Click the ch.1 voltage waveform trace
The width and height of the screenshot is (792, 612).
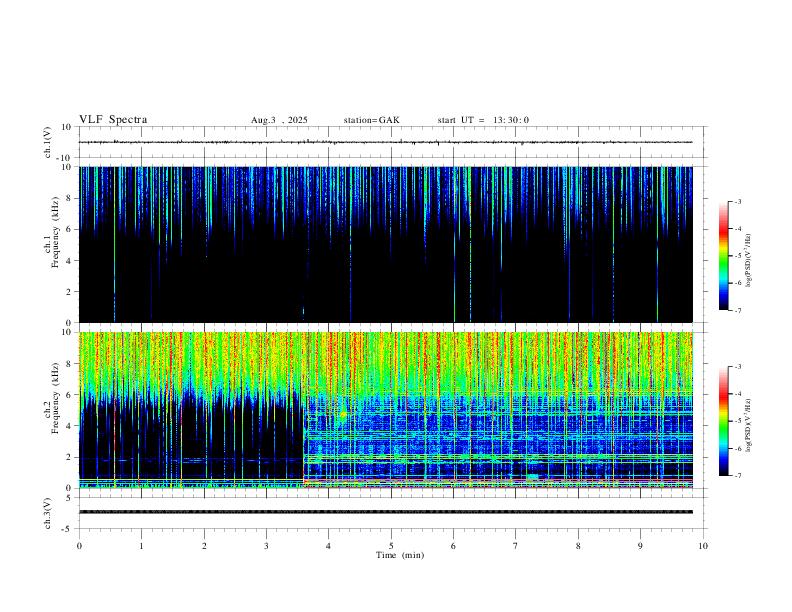pos(385,142)
